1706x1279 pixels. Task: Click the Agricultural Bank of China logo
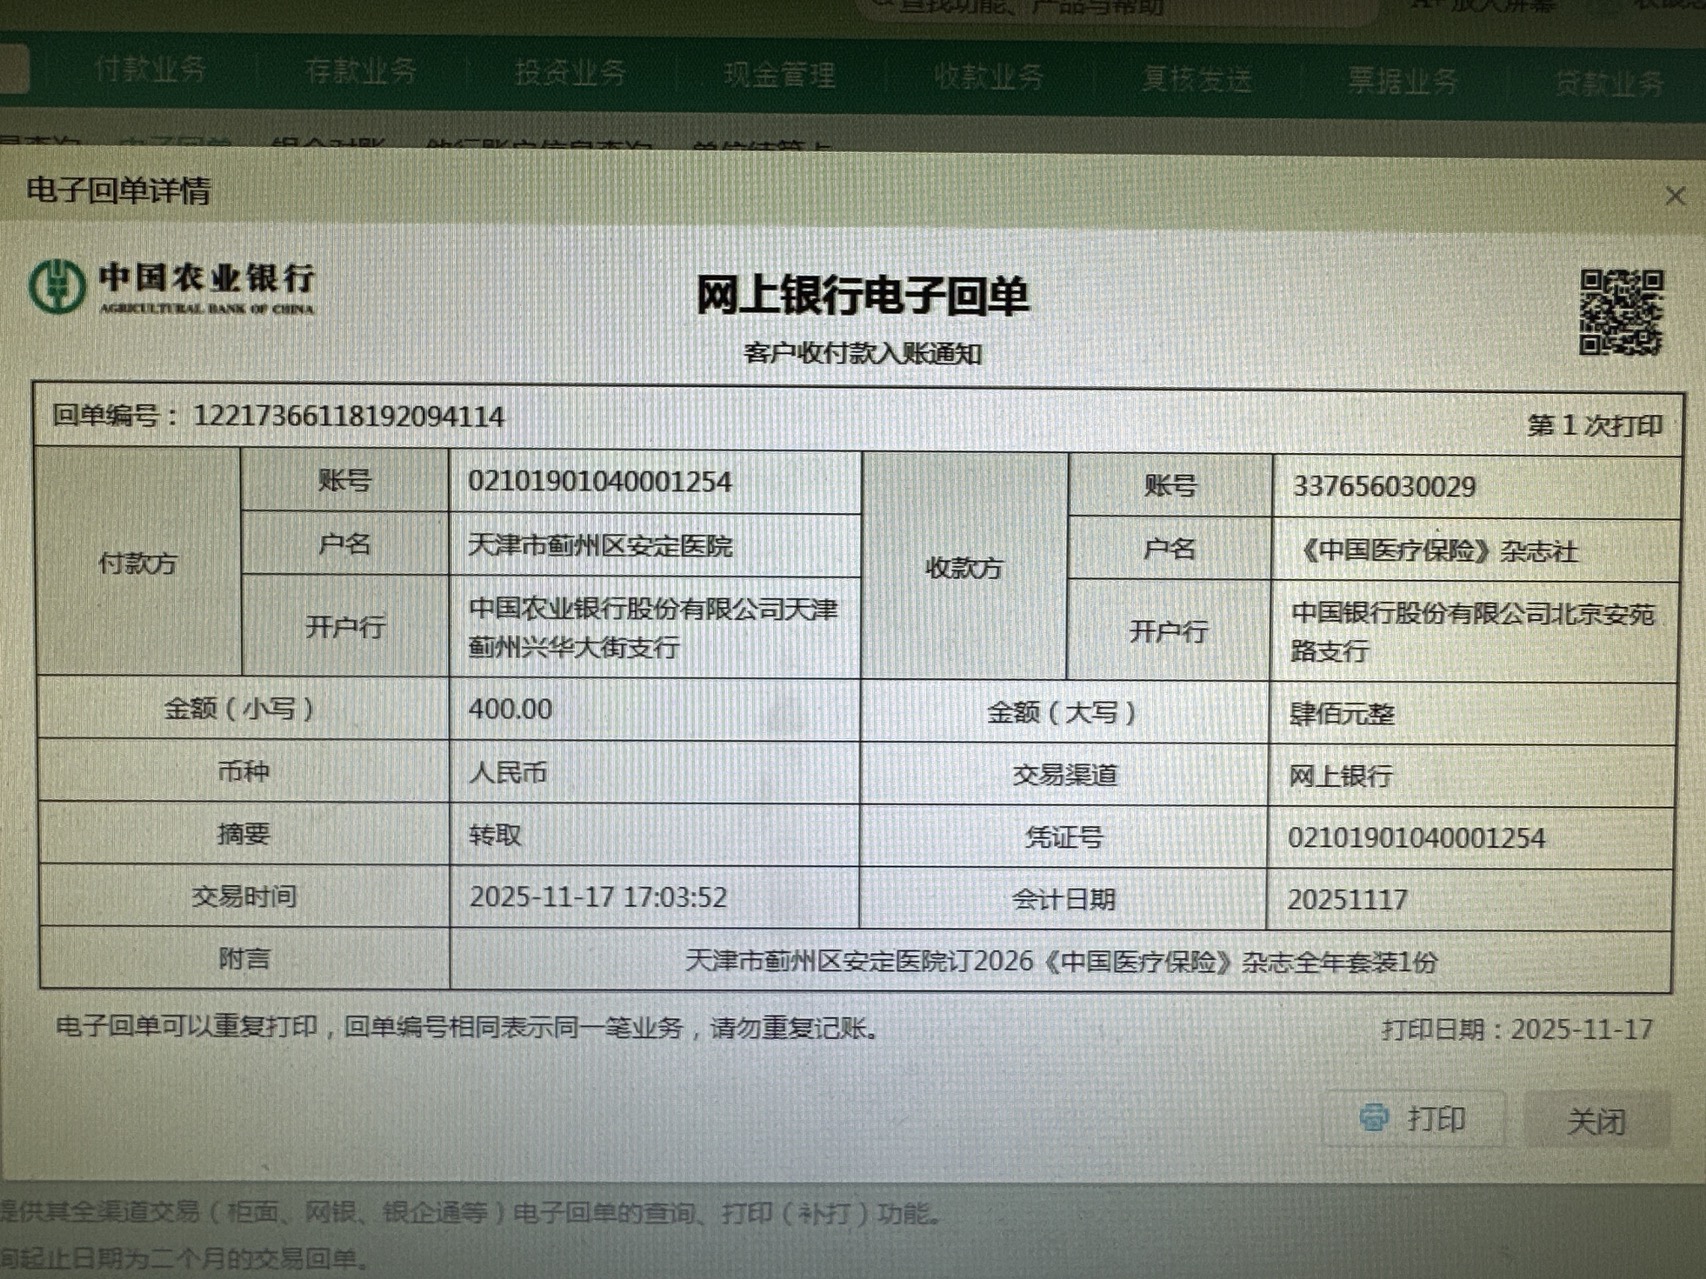point(172,287)
